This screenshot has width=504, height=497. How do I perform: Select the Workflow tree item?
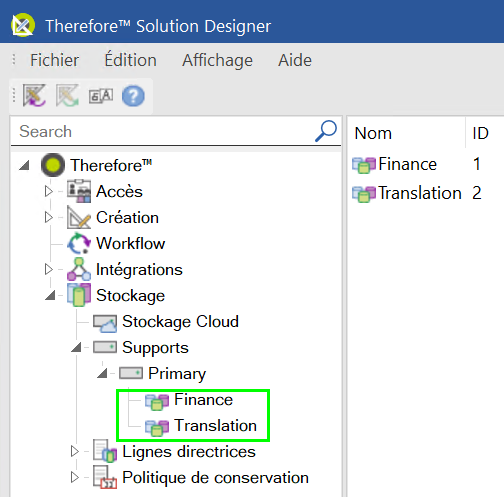(131, 243)
